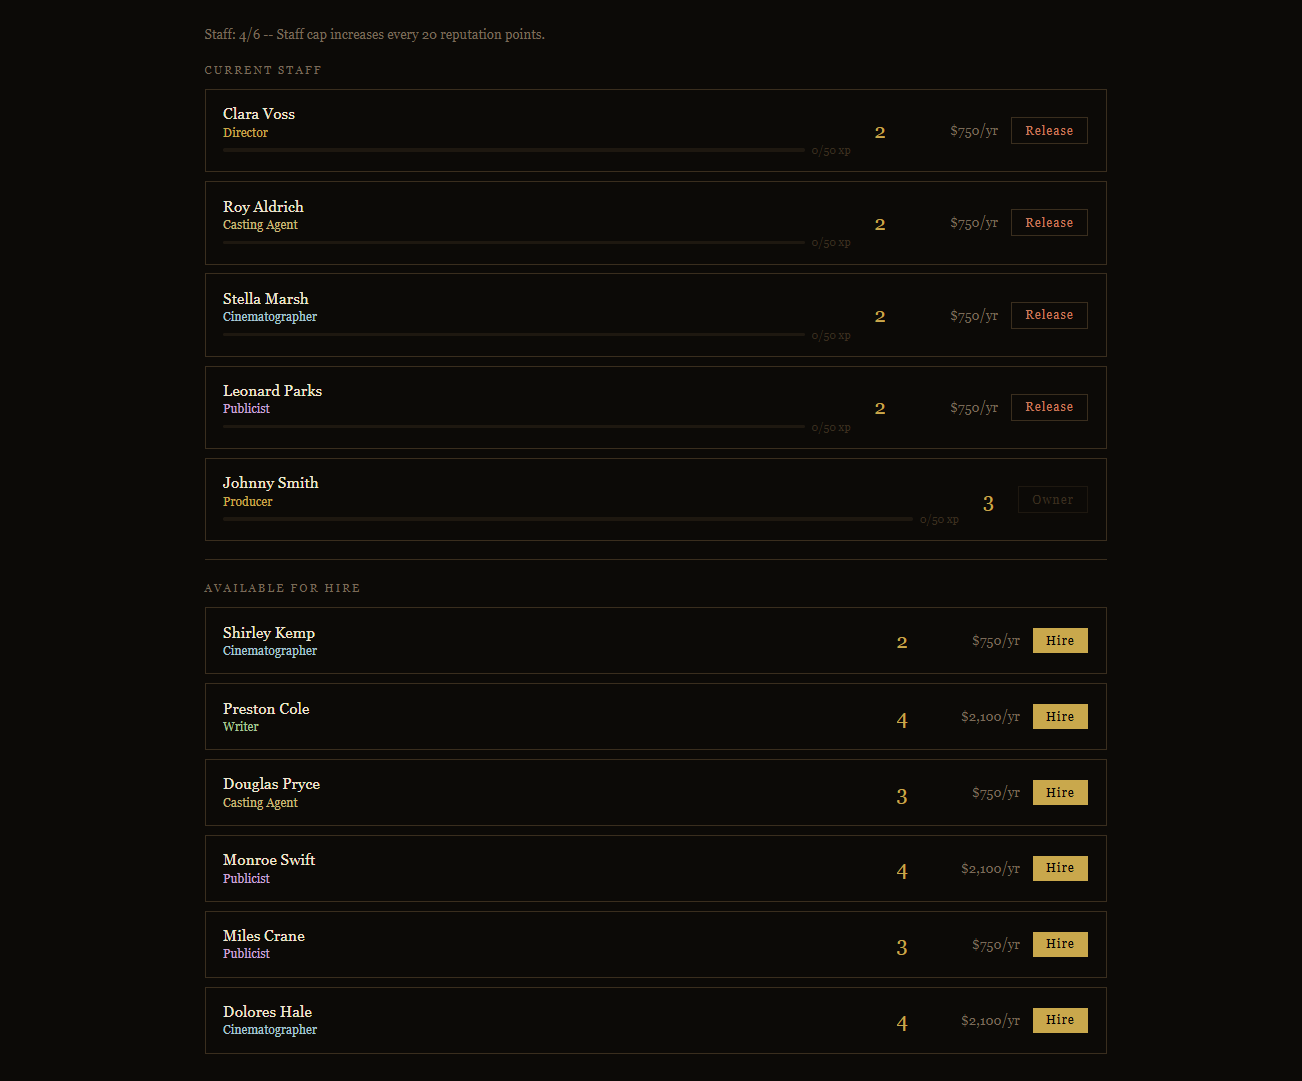The image size is (1302, 1081).
Task: Click Clara Voss's XP progress bar
Action: coord(513,150)
